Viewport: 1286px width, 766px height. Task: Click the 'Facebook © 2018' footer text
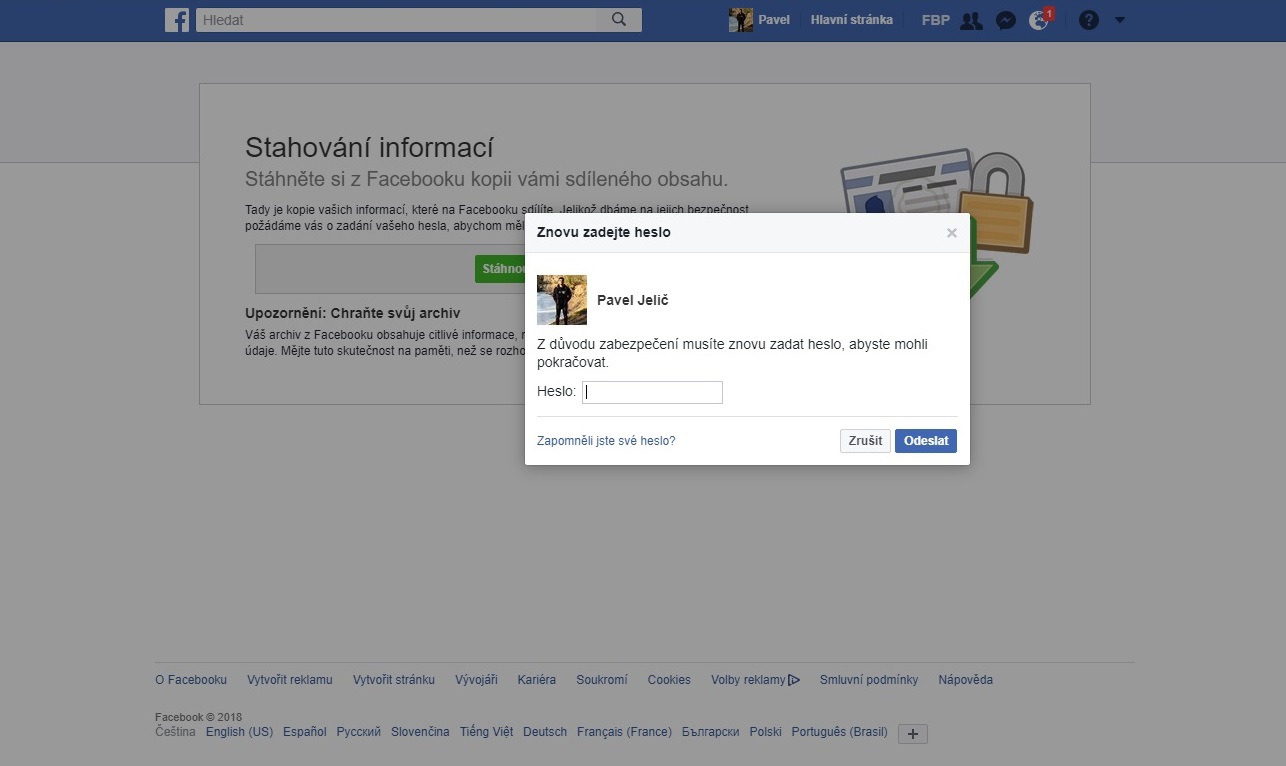point(198,717)
